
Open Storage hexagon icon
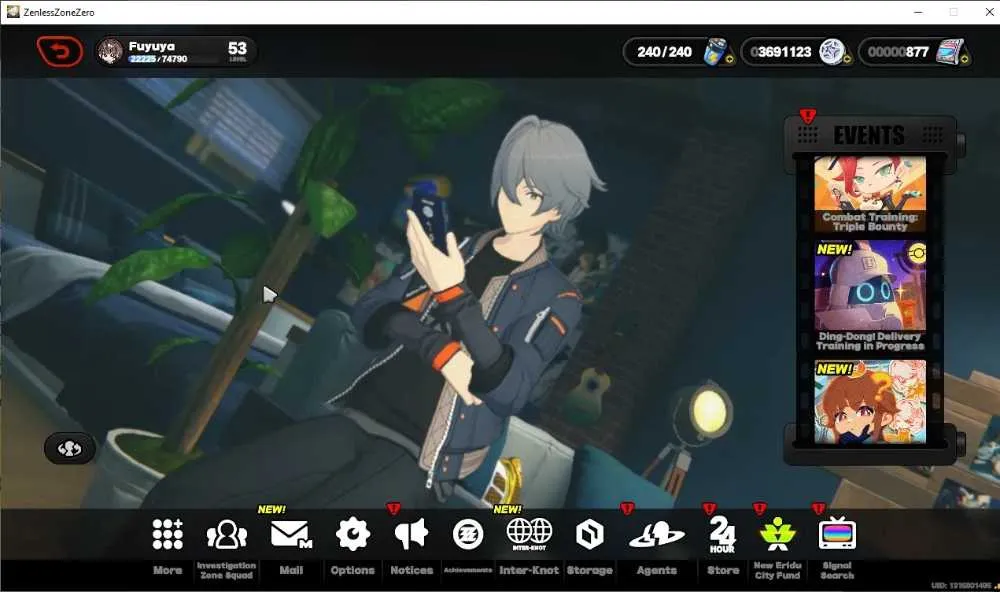point(589,534)
